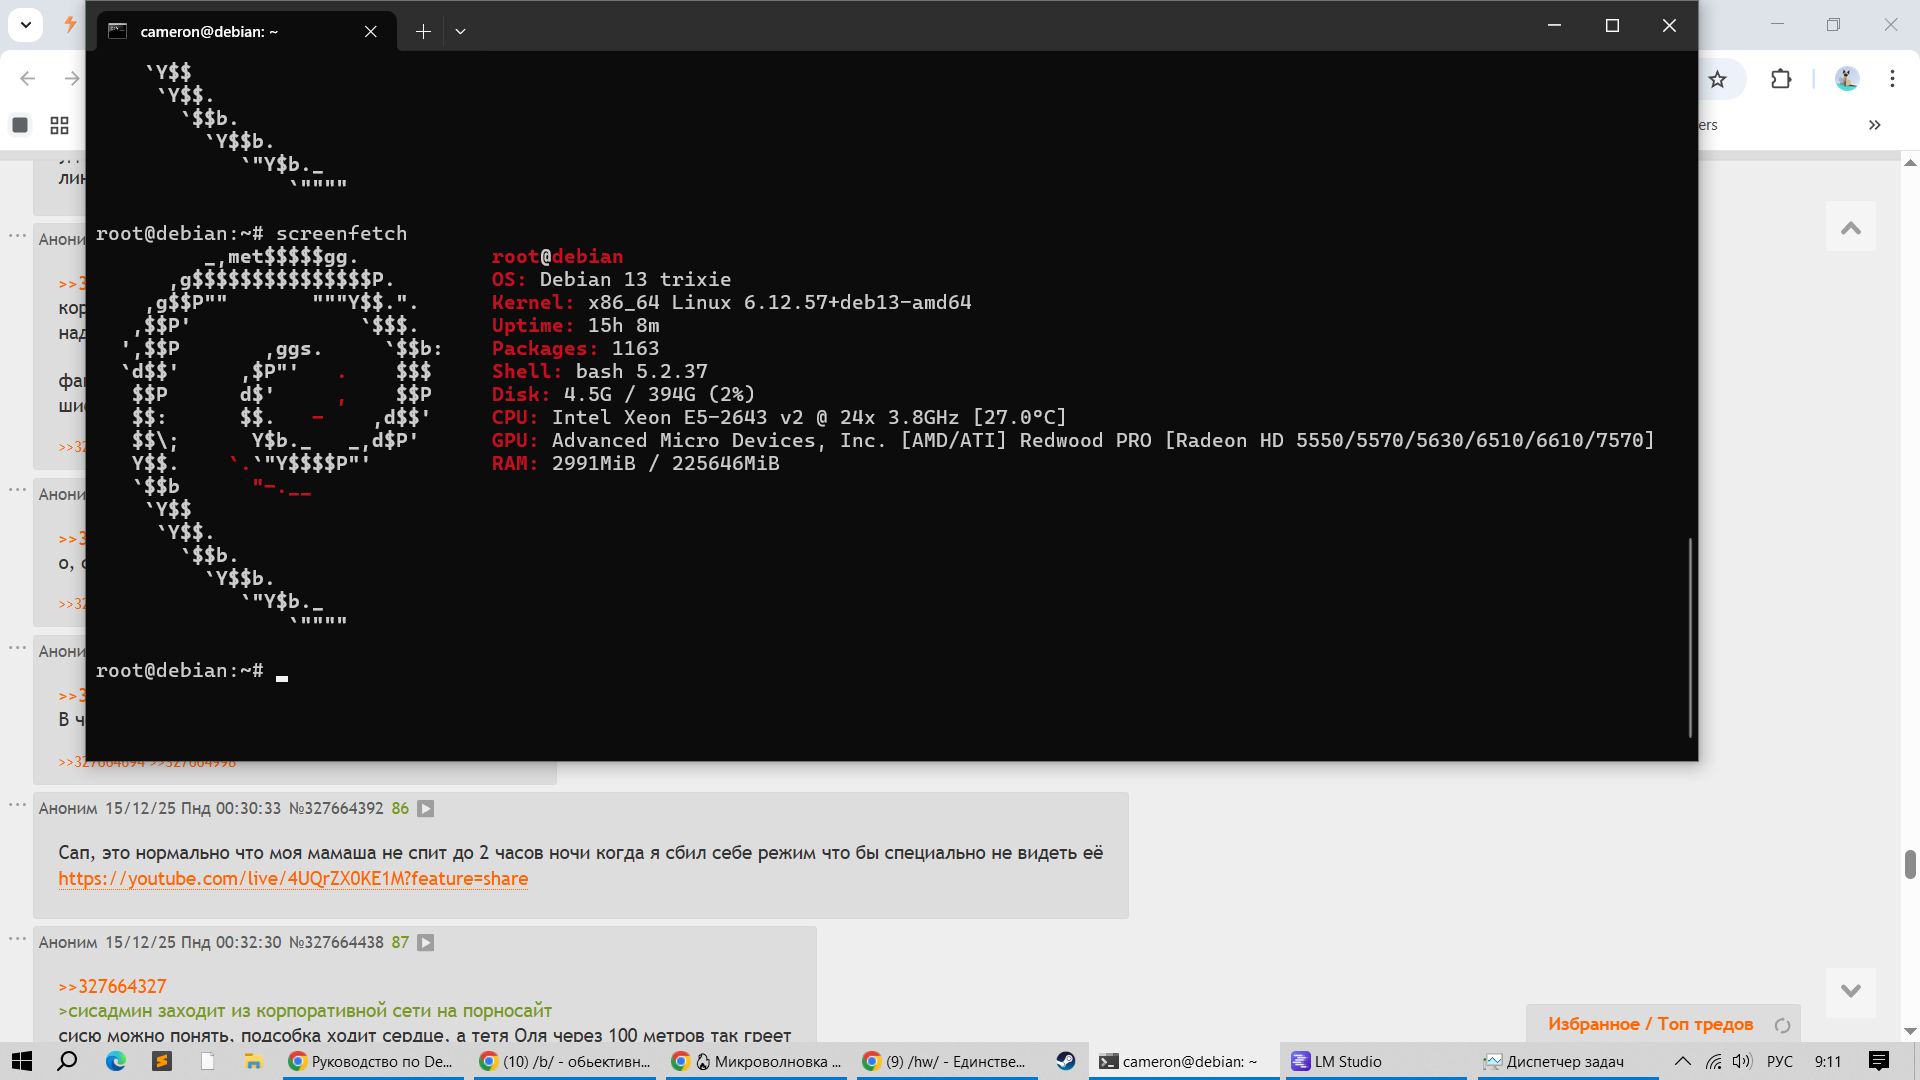Click reply link >>327664327
Image resolution: width=1920 pixels, height=1080 pixels.
112,986
